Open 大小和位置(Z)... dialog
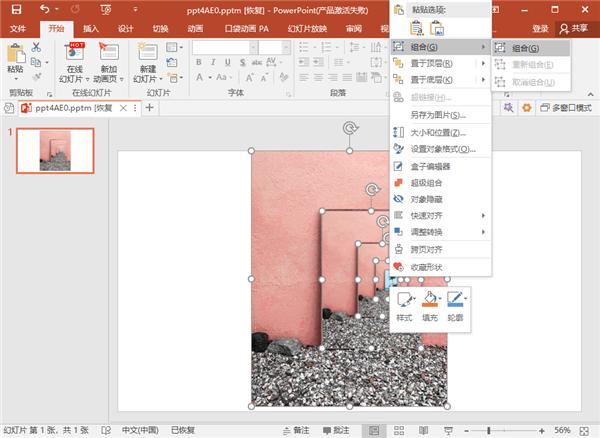The width and height of the screenshot is (600, 438). [440, 133]
